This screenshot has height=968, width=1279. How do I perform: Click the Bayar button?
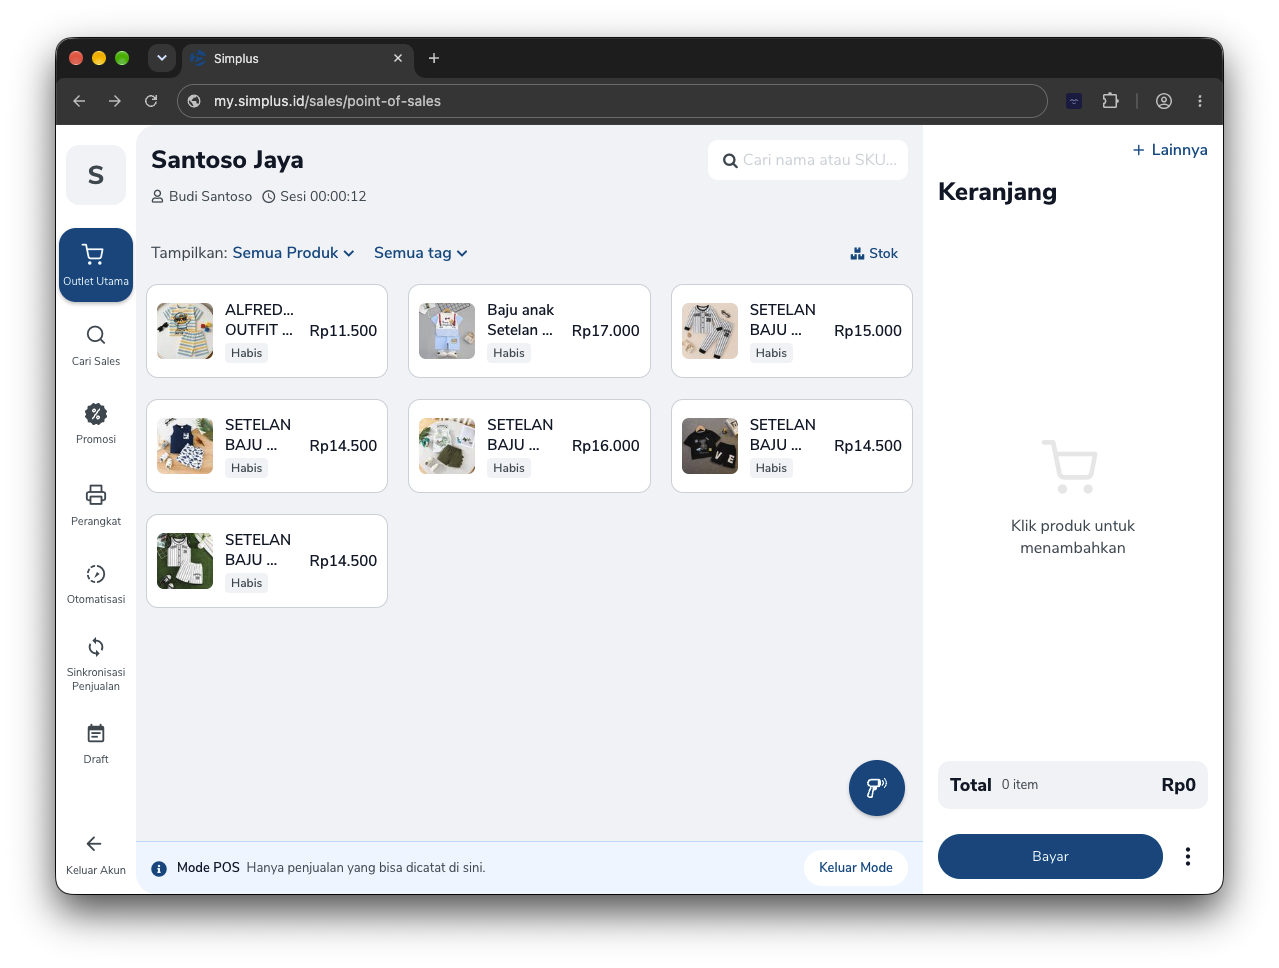[1050, 856]
